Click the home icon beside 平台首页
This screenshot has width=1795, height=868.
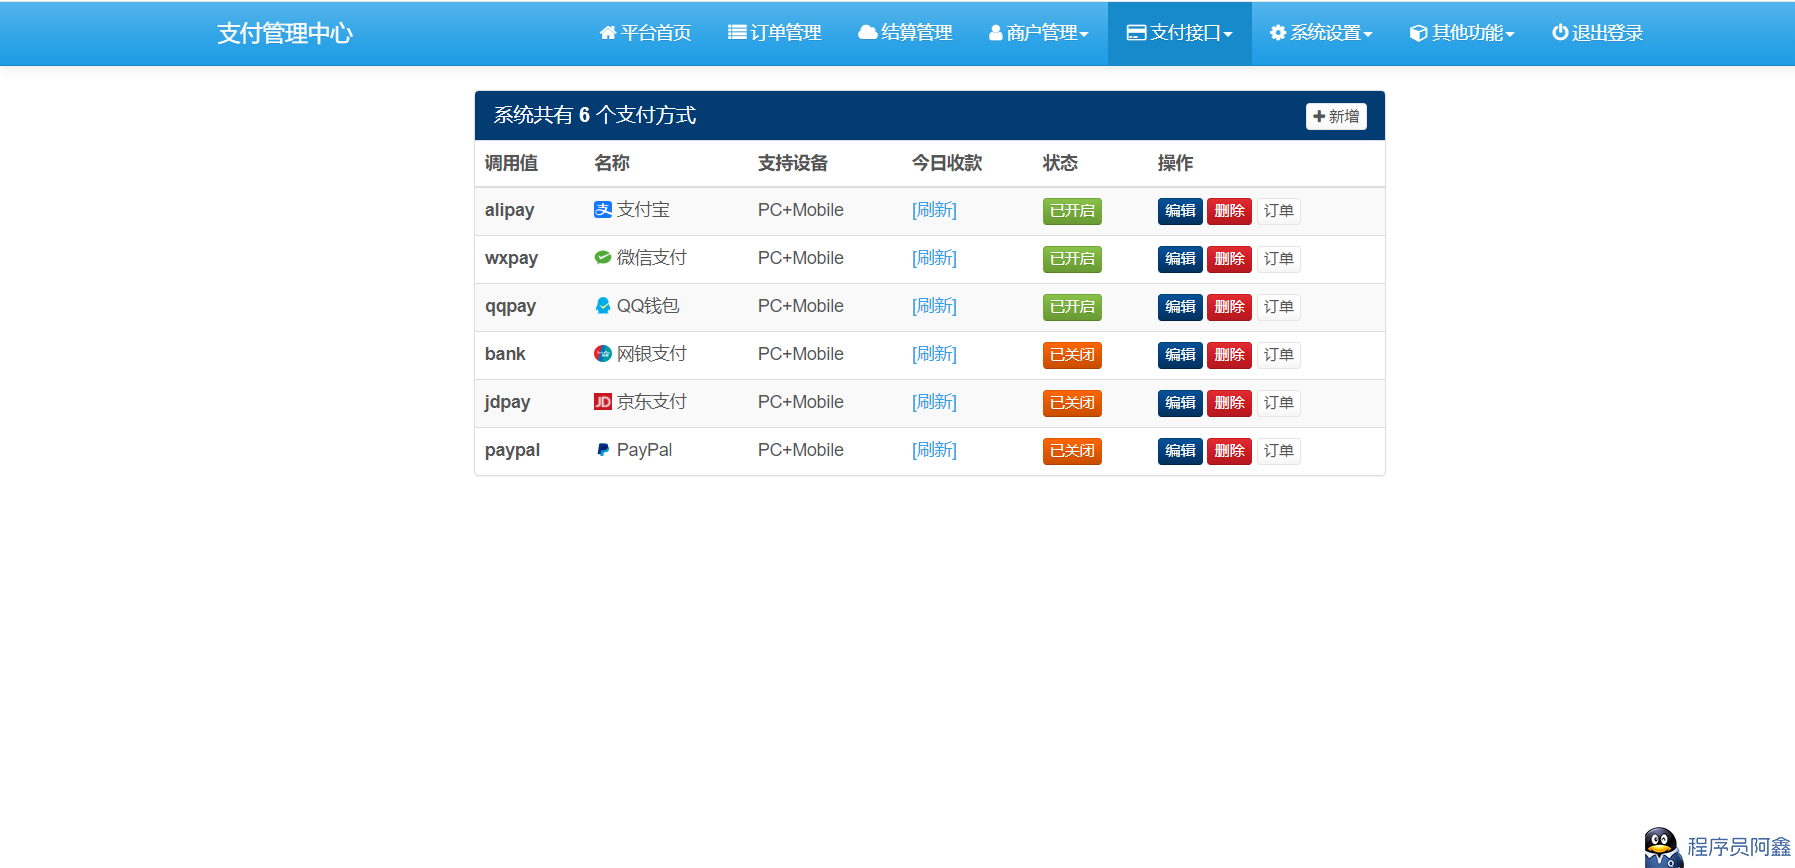pos(607,33)
